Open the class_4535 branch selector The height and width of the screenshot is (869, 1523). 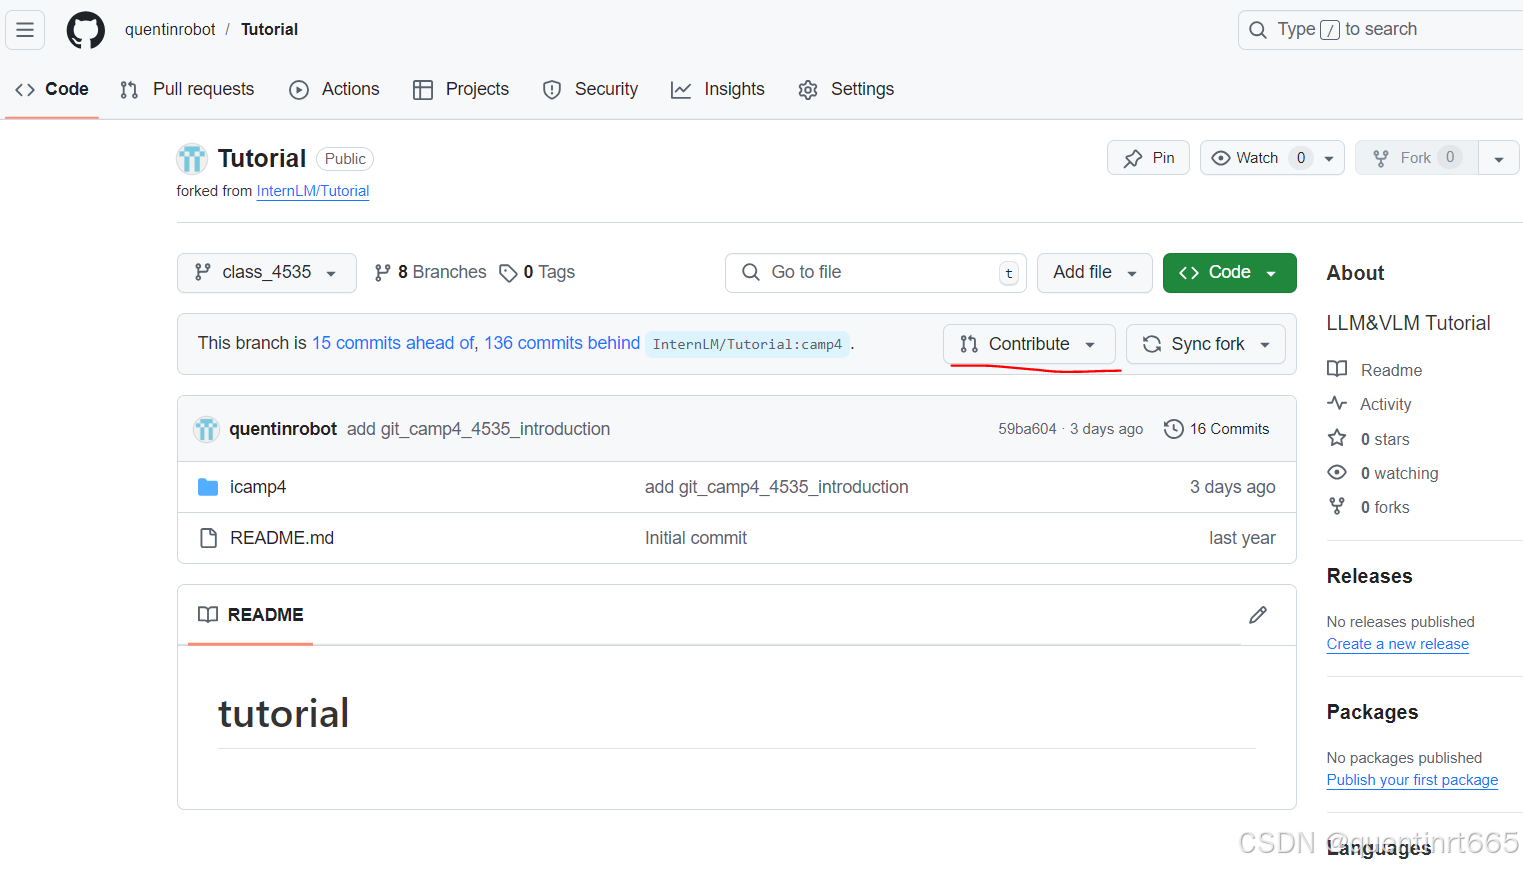pos(267,273)
